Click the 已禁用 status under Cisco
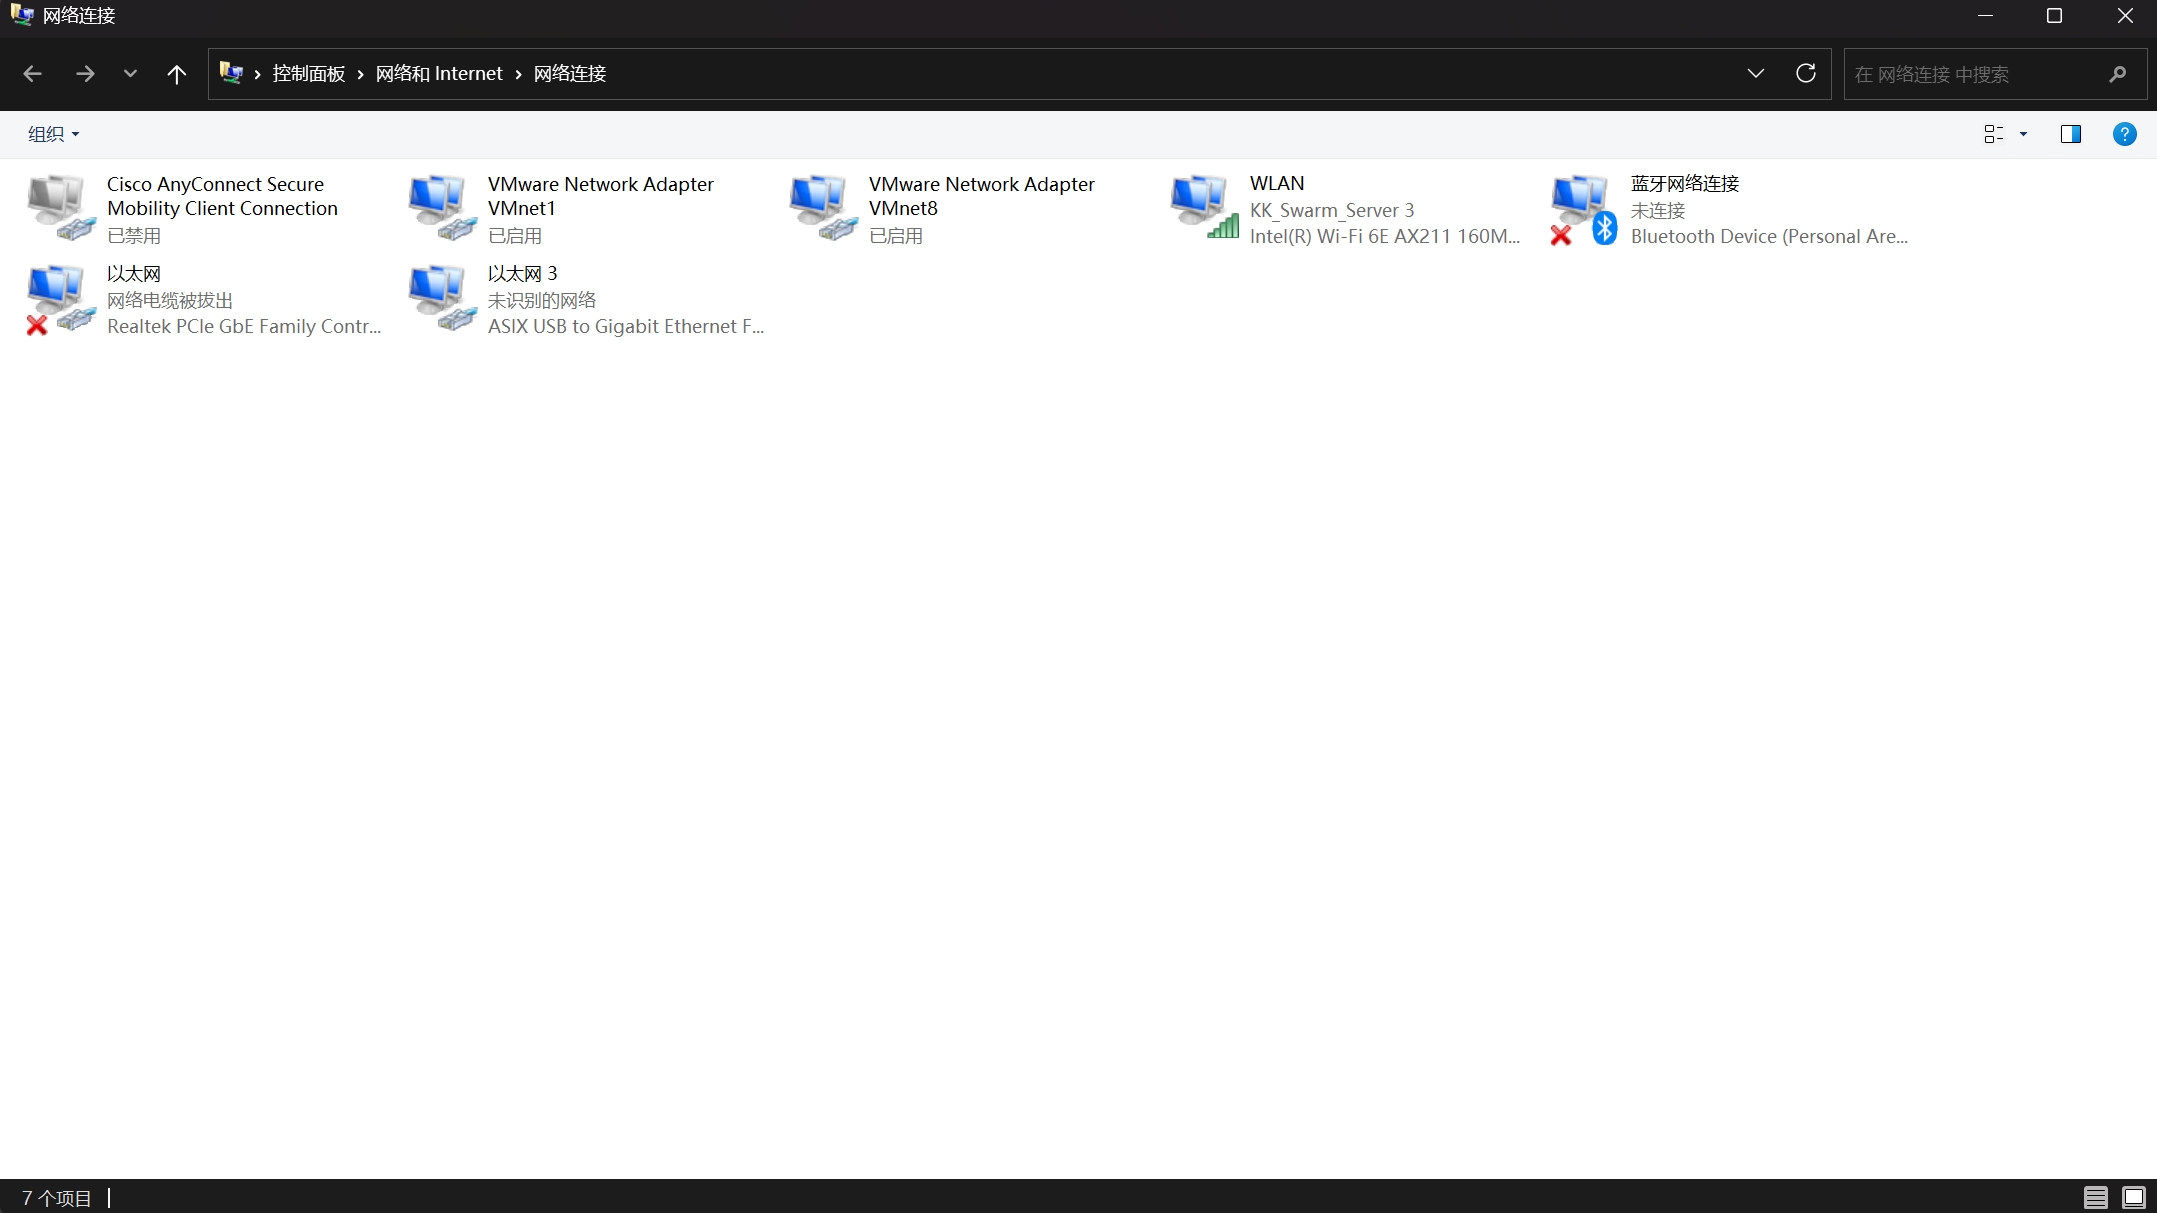 click(134, 235)
